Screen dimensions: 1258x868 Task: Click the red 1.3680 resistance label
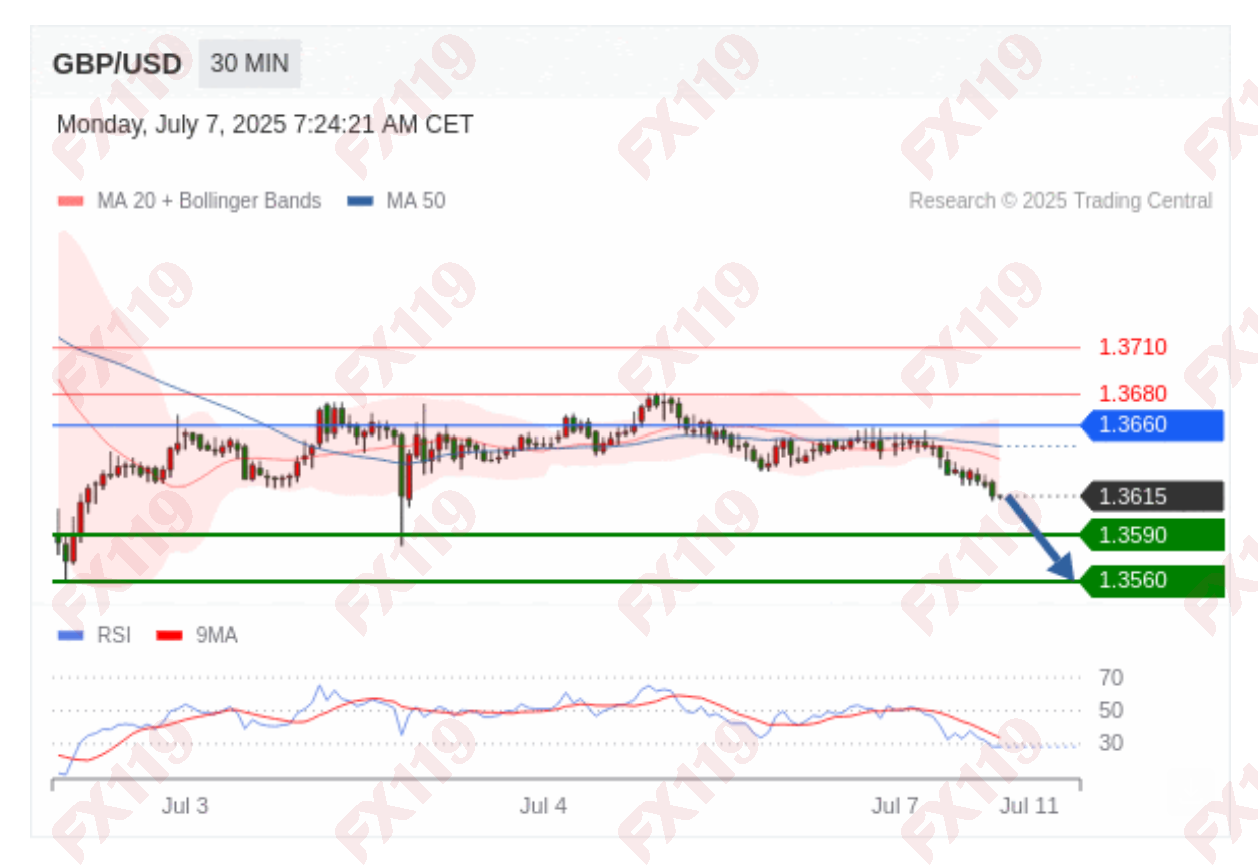point(1133,394)
